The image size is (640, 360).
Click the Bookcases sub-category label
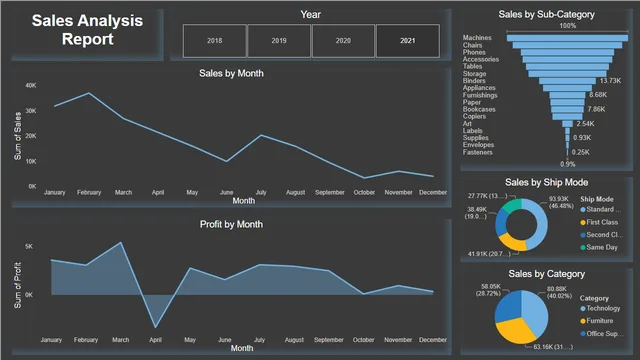(x=479, y=109)
